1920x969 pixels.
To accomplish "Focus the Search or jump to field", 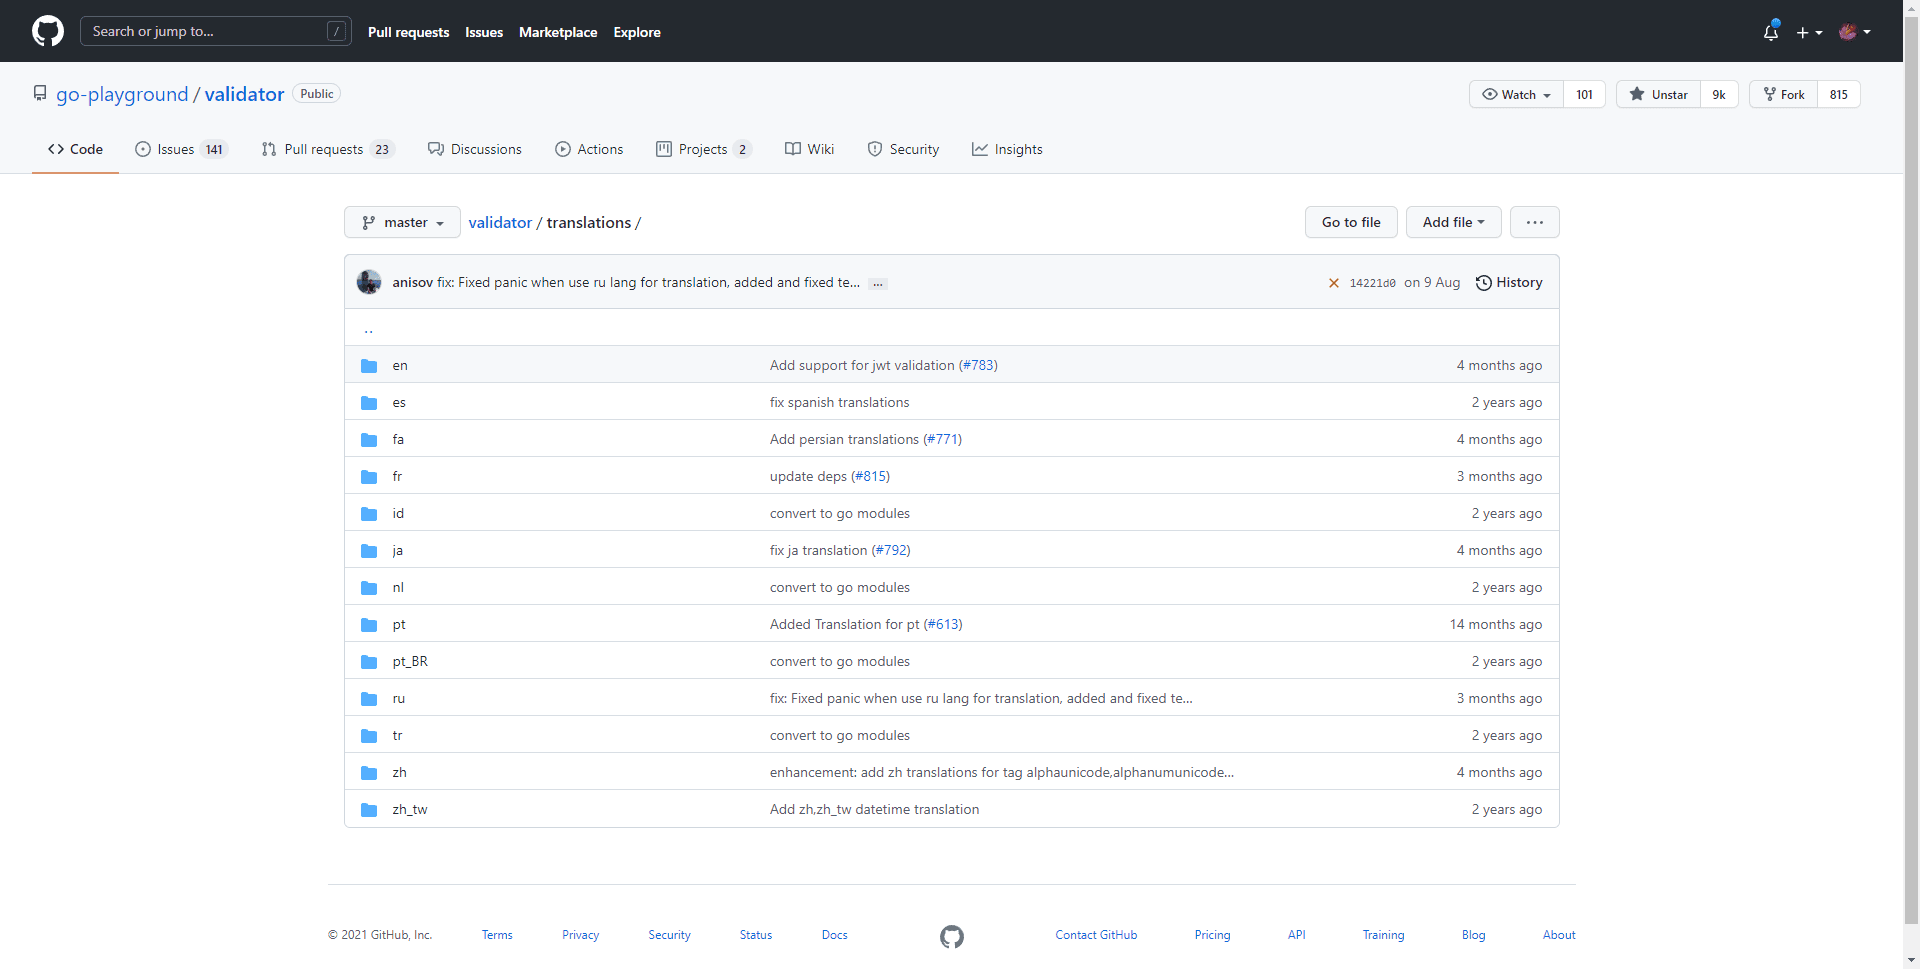I will [216, 31].
